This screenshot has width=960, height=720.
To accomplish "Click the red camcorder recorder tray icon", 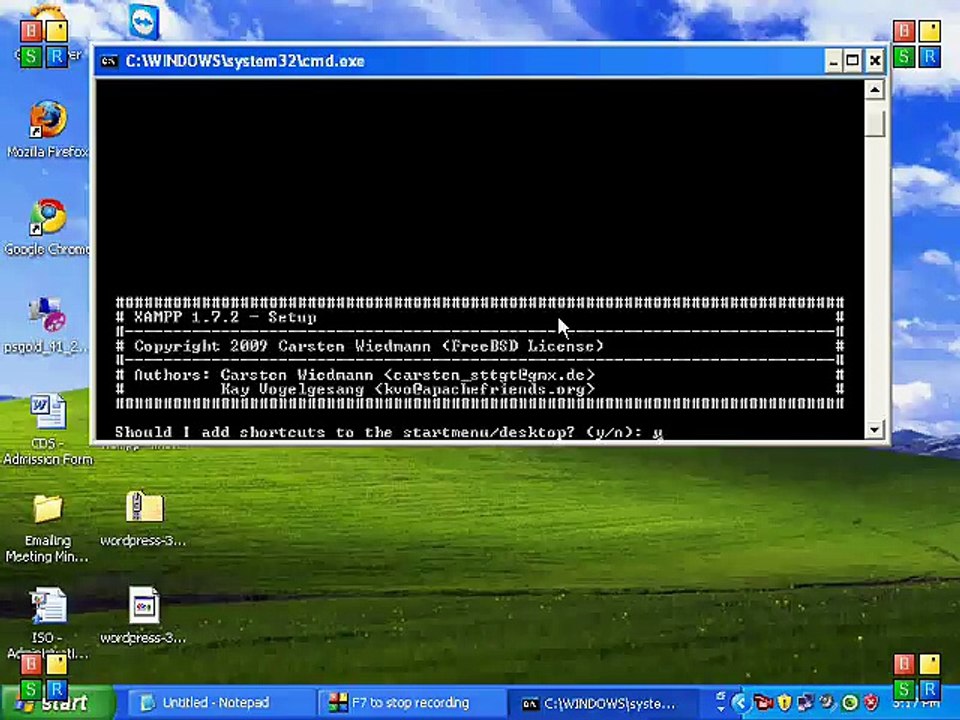I will 763,702.
